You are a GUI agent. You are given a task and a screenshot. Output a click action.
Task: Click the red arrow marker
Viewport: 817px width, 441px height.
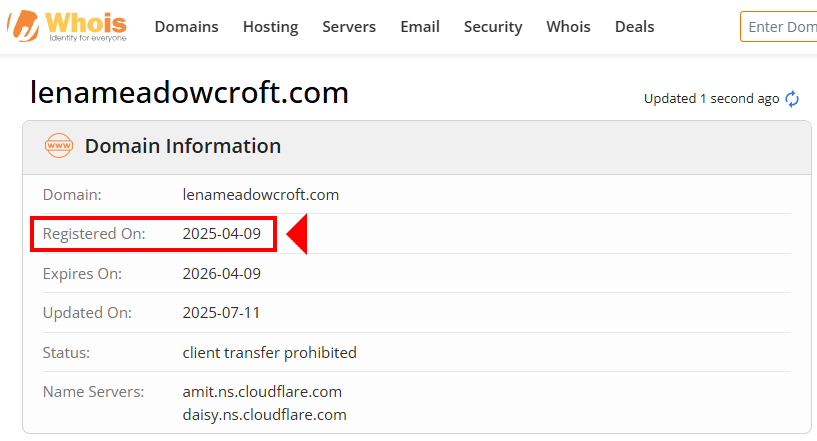coord(297,235)
